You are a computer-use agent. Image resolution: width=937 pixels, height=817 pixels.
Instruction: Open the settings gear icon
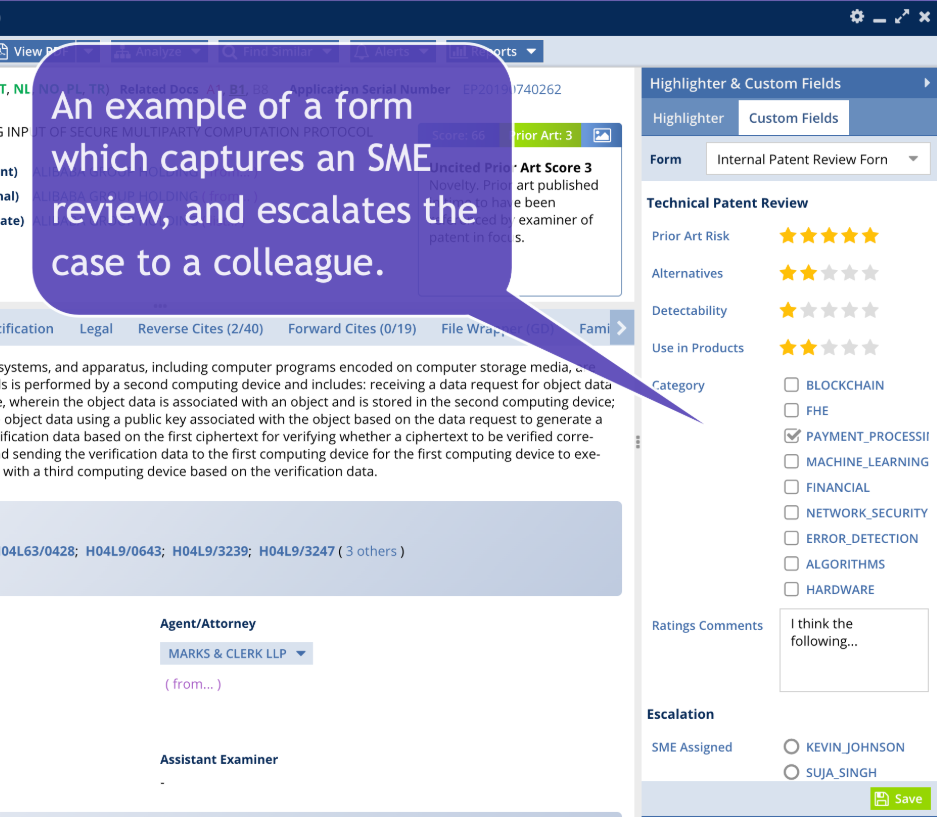point(857,17)
